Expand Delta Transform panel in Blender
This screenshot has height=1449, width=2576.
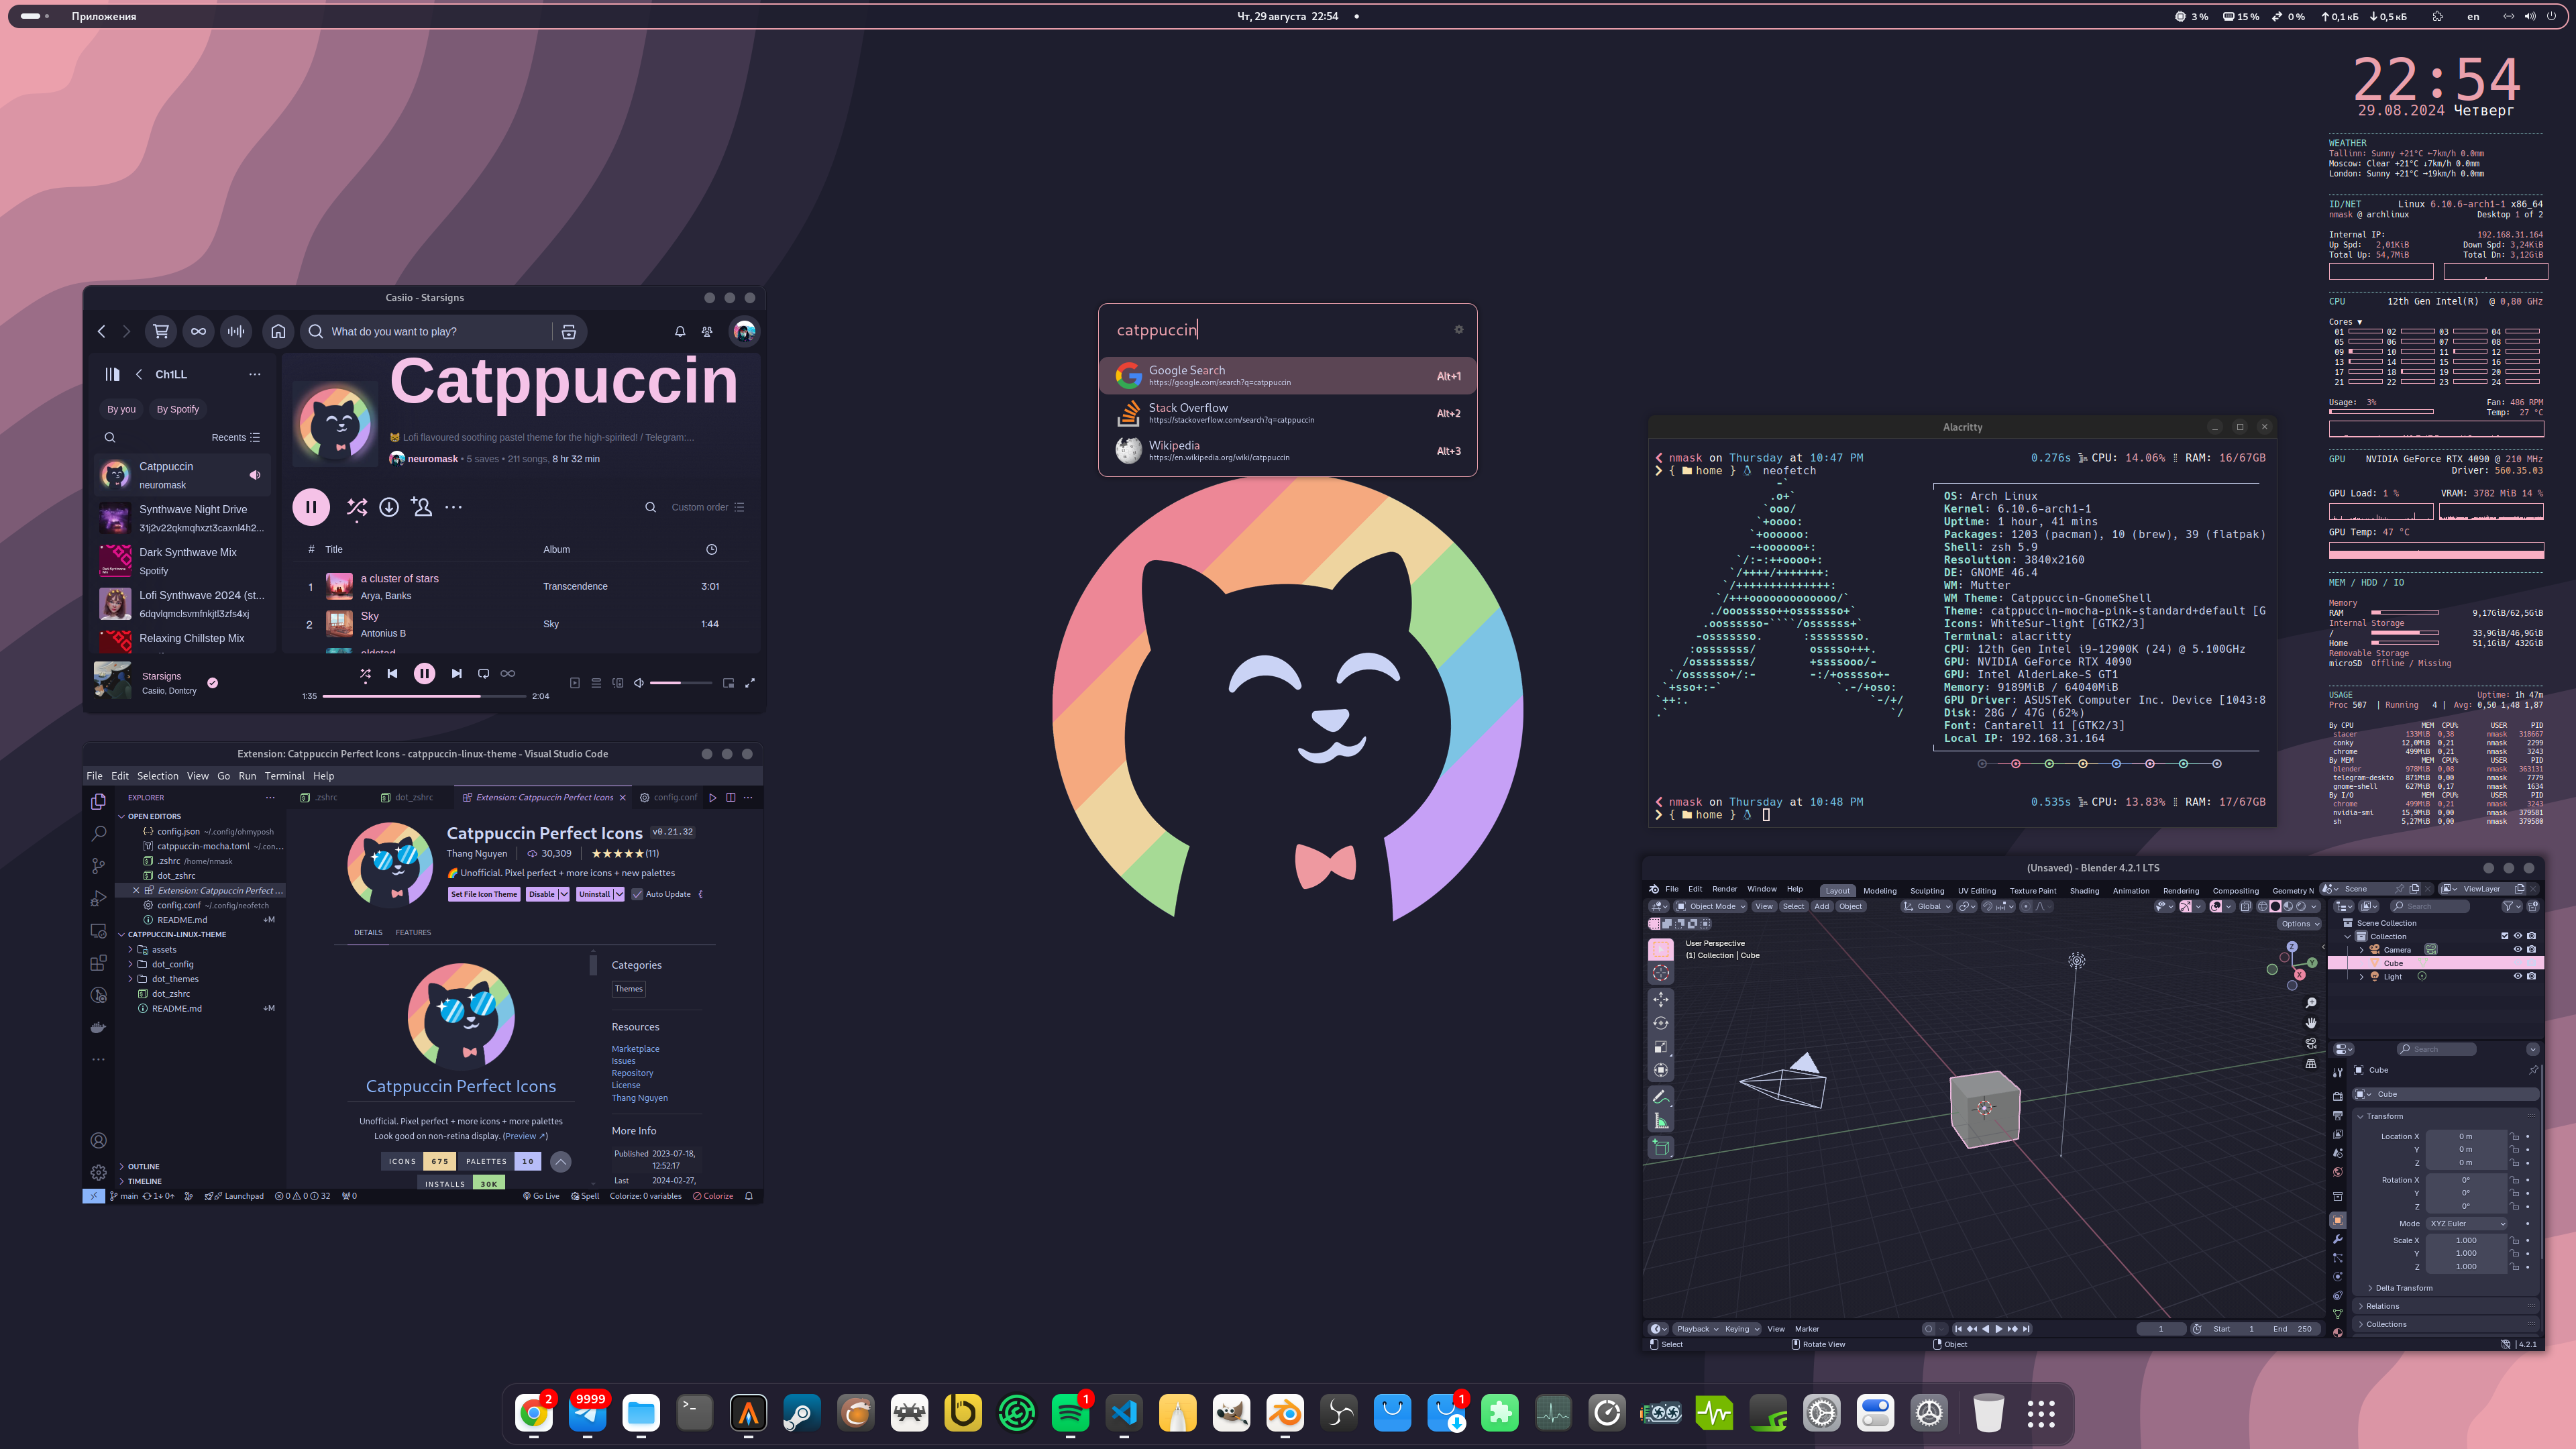pyautogui.click(x=2400, y=1288)
